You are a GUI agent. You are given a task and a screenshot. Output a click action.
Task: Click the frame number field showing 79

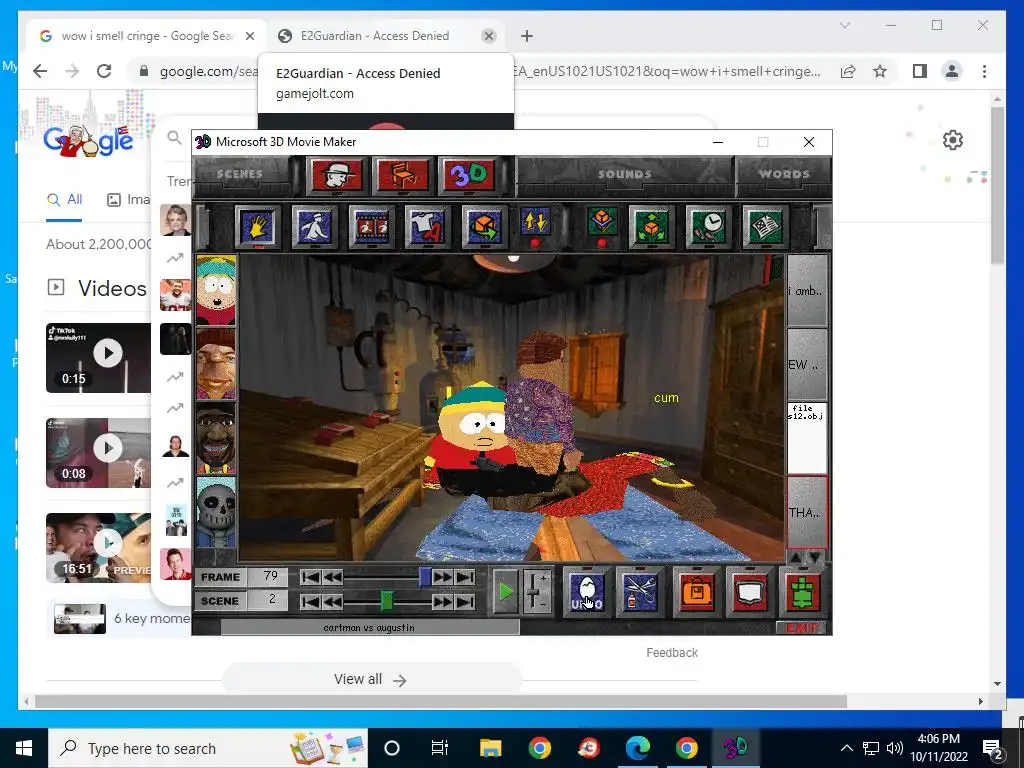[x=269, y=577]
